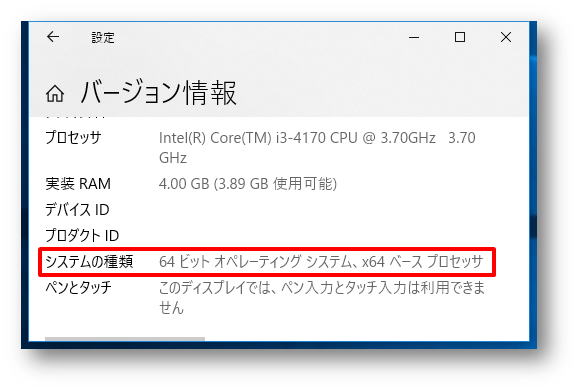Click the システムの種類 label

tap(89, 261)
